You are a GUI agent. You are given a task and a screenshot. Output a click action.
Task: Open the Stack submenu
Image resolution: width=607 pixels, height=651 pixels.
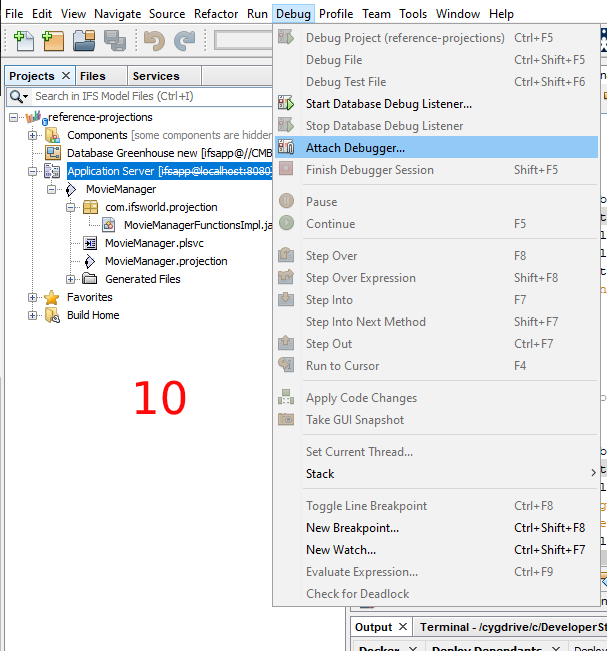(320, 474)
